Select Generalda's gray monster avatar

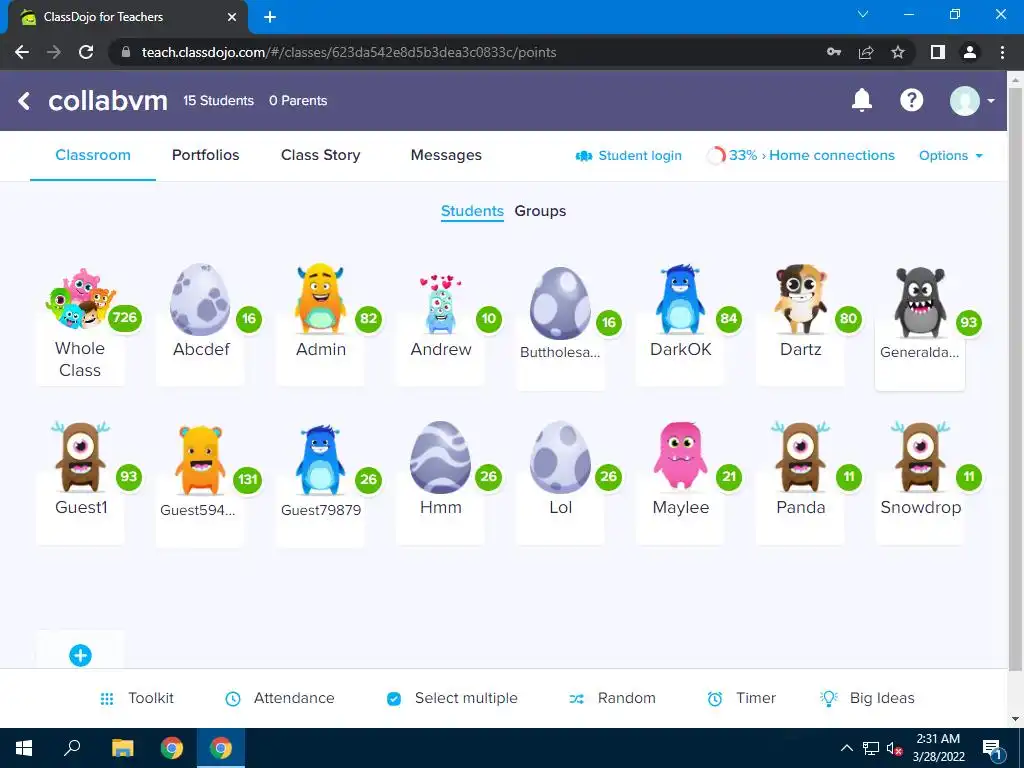point(920,302)
